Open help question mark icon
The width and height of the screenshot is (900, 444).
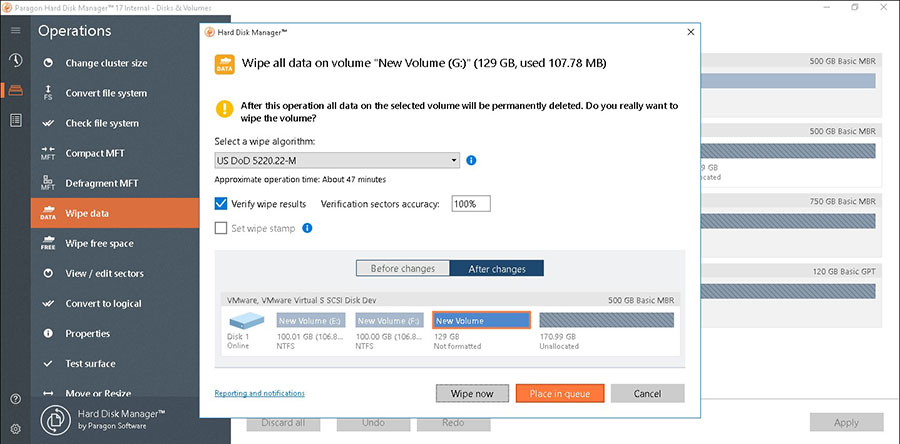coord(15,399)
